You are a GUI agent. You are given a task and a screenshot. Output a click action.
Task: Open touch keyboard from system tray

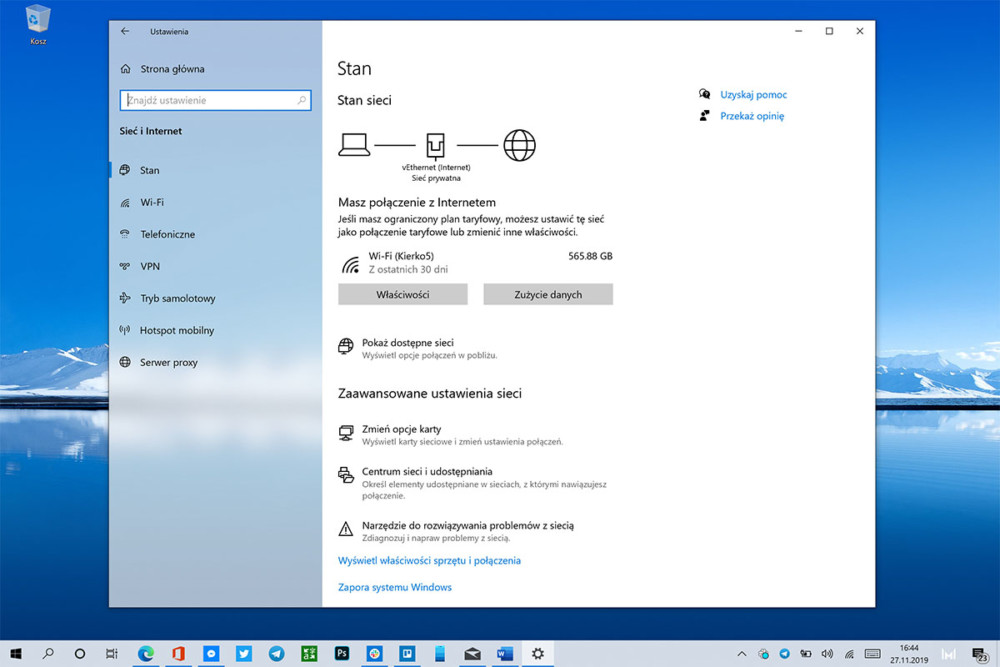coord(872,654)
